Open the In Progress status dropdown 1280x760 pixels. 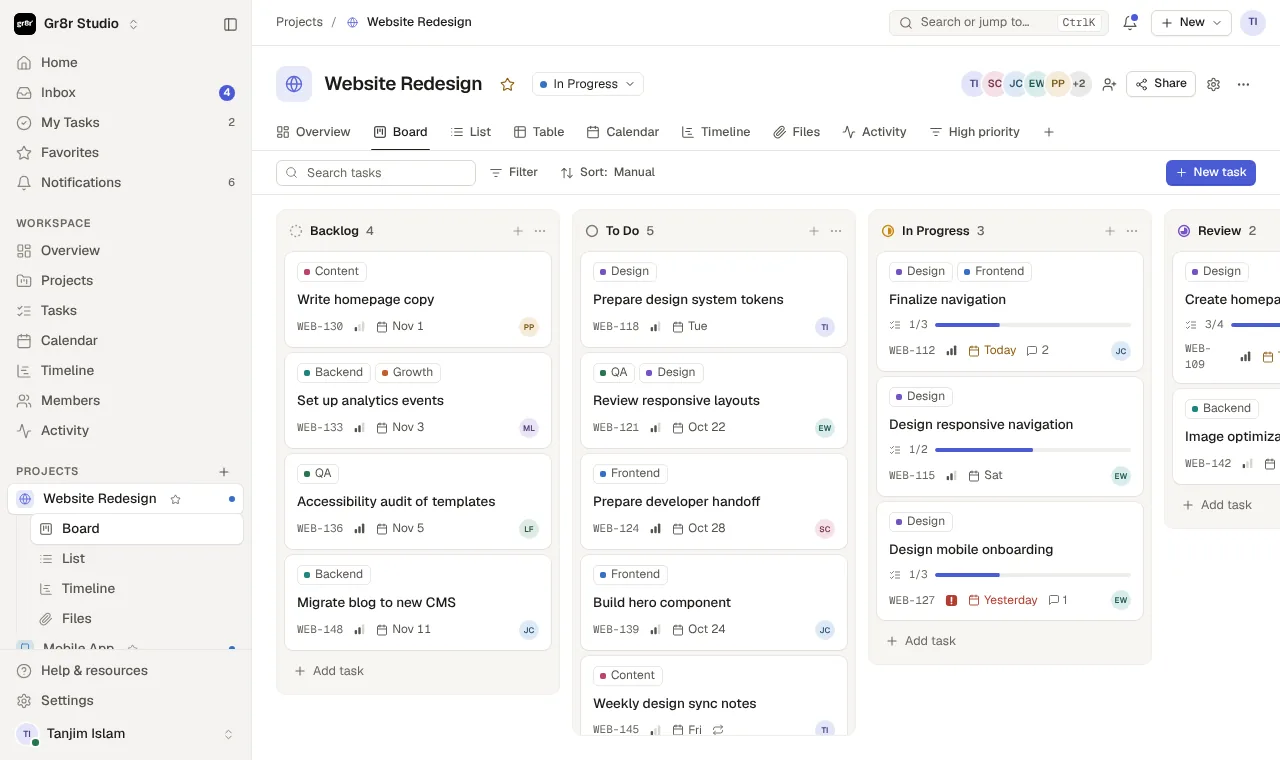click(587, 84)
